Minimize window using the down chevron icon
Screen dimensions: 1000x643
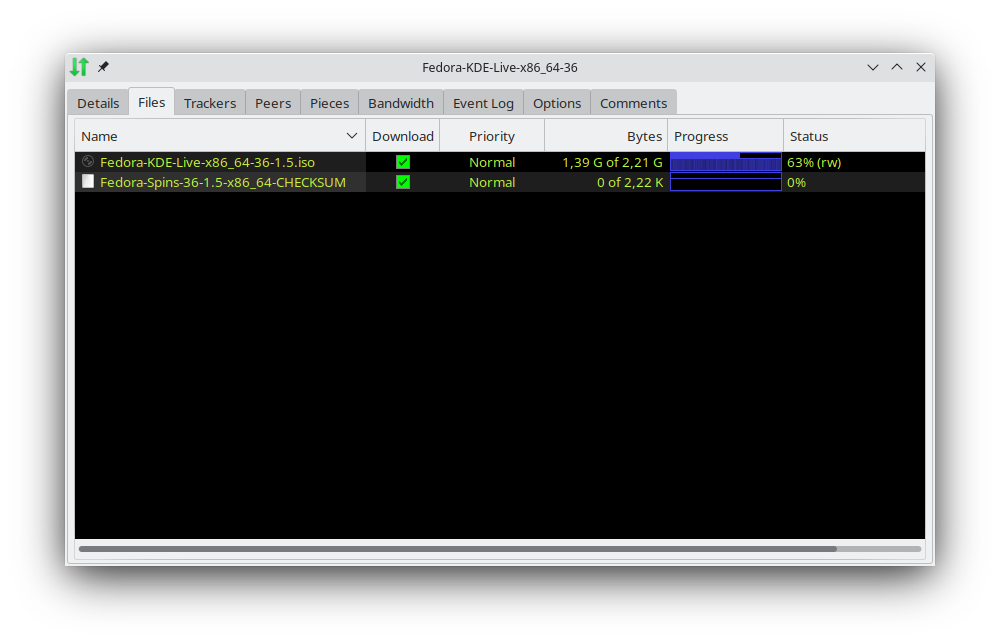[x=873, y=67]
